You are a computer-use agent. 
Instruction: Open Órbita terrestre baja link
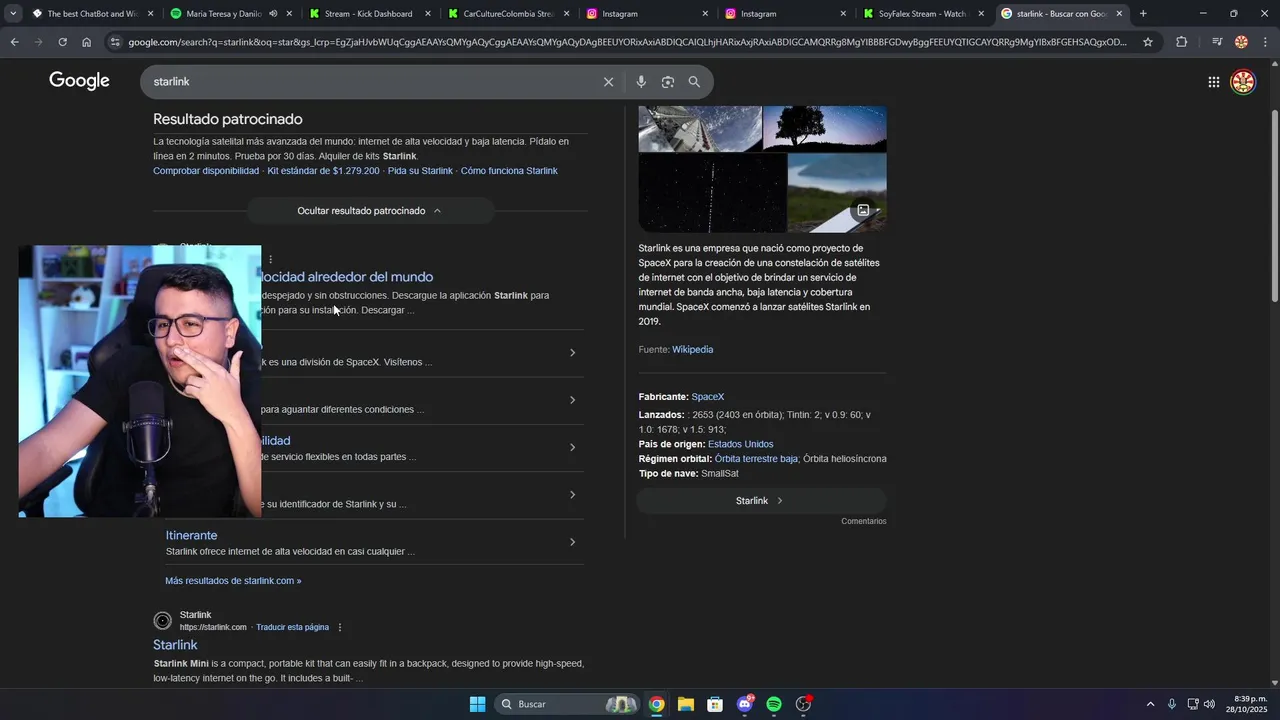(x=756, y=459)
